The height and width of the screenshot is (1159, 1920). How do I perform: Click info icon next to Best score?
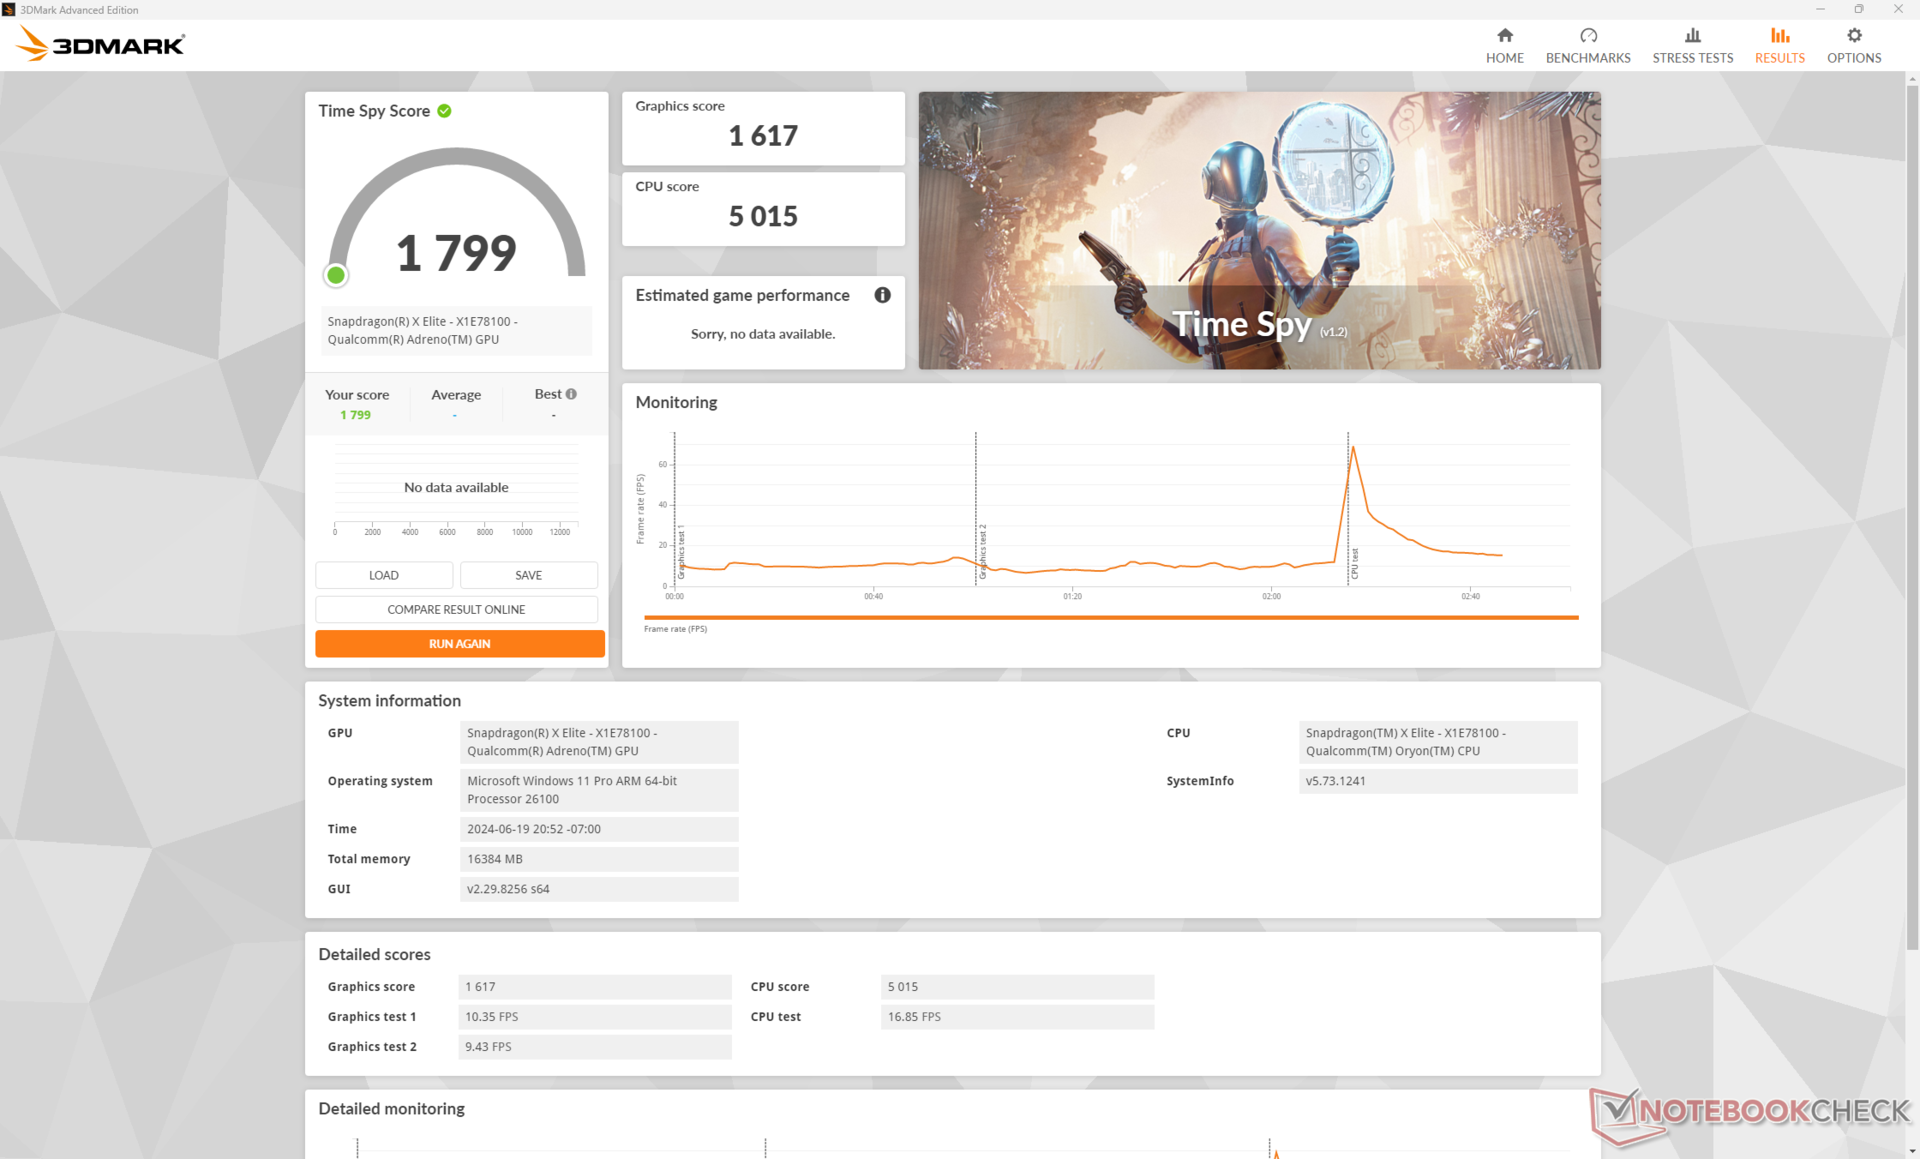pos(571,394)
